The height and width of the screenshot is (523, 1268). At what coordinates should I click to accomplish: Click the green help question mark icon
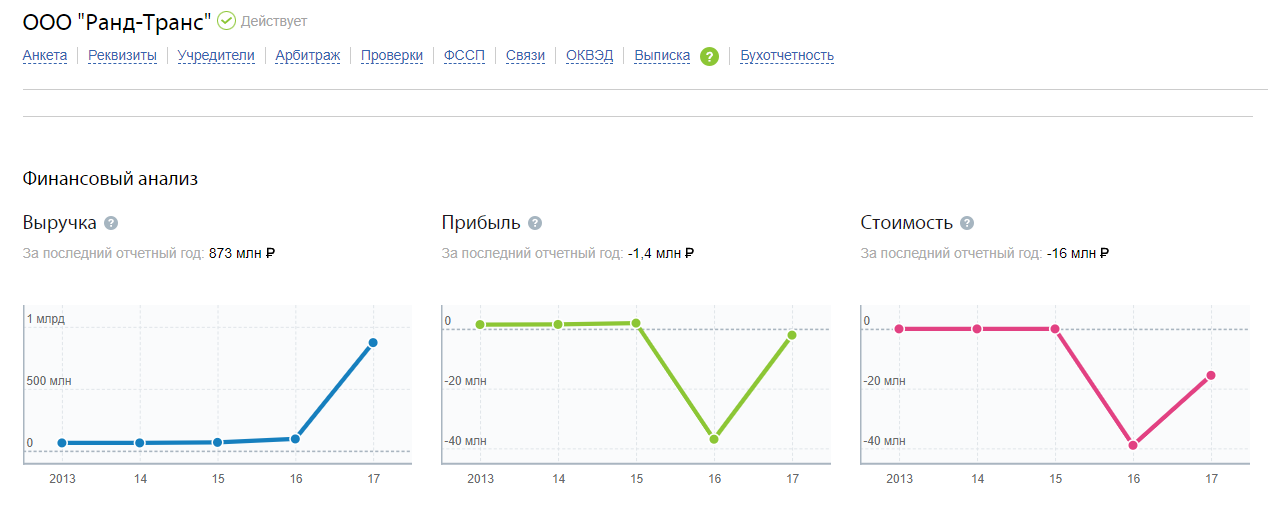[709, 56]
